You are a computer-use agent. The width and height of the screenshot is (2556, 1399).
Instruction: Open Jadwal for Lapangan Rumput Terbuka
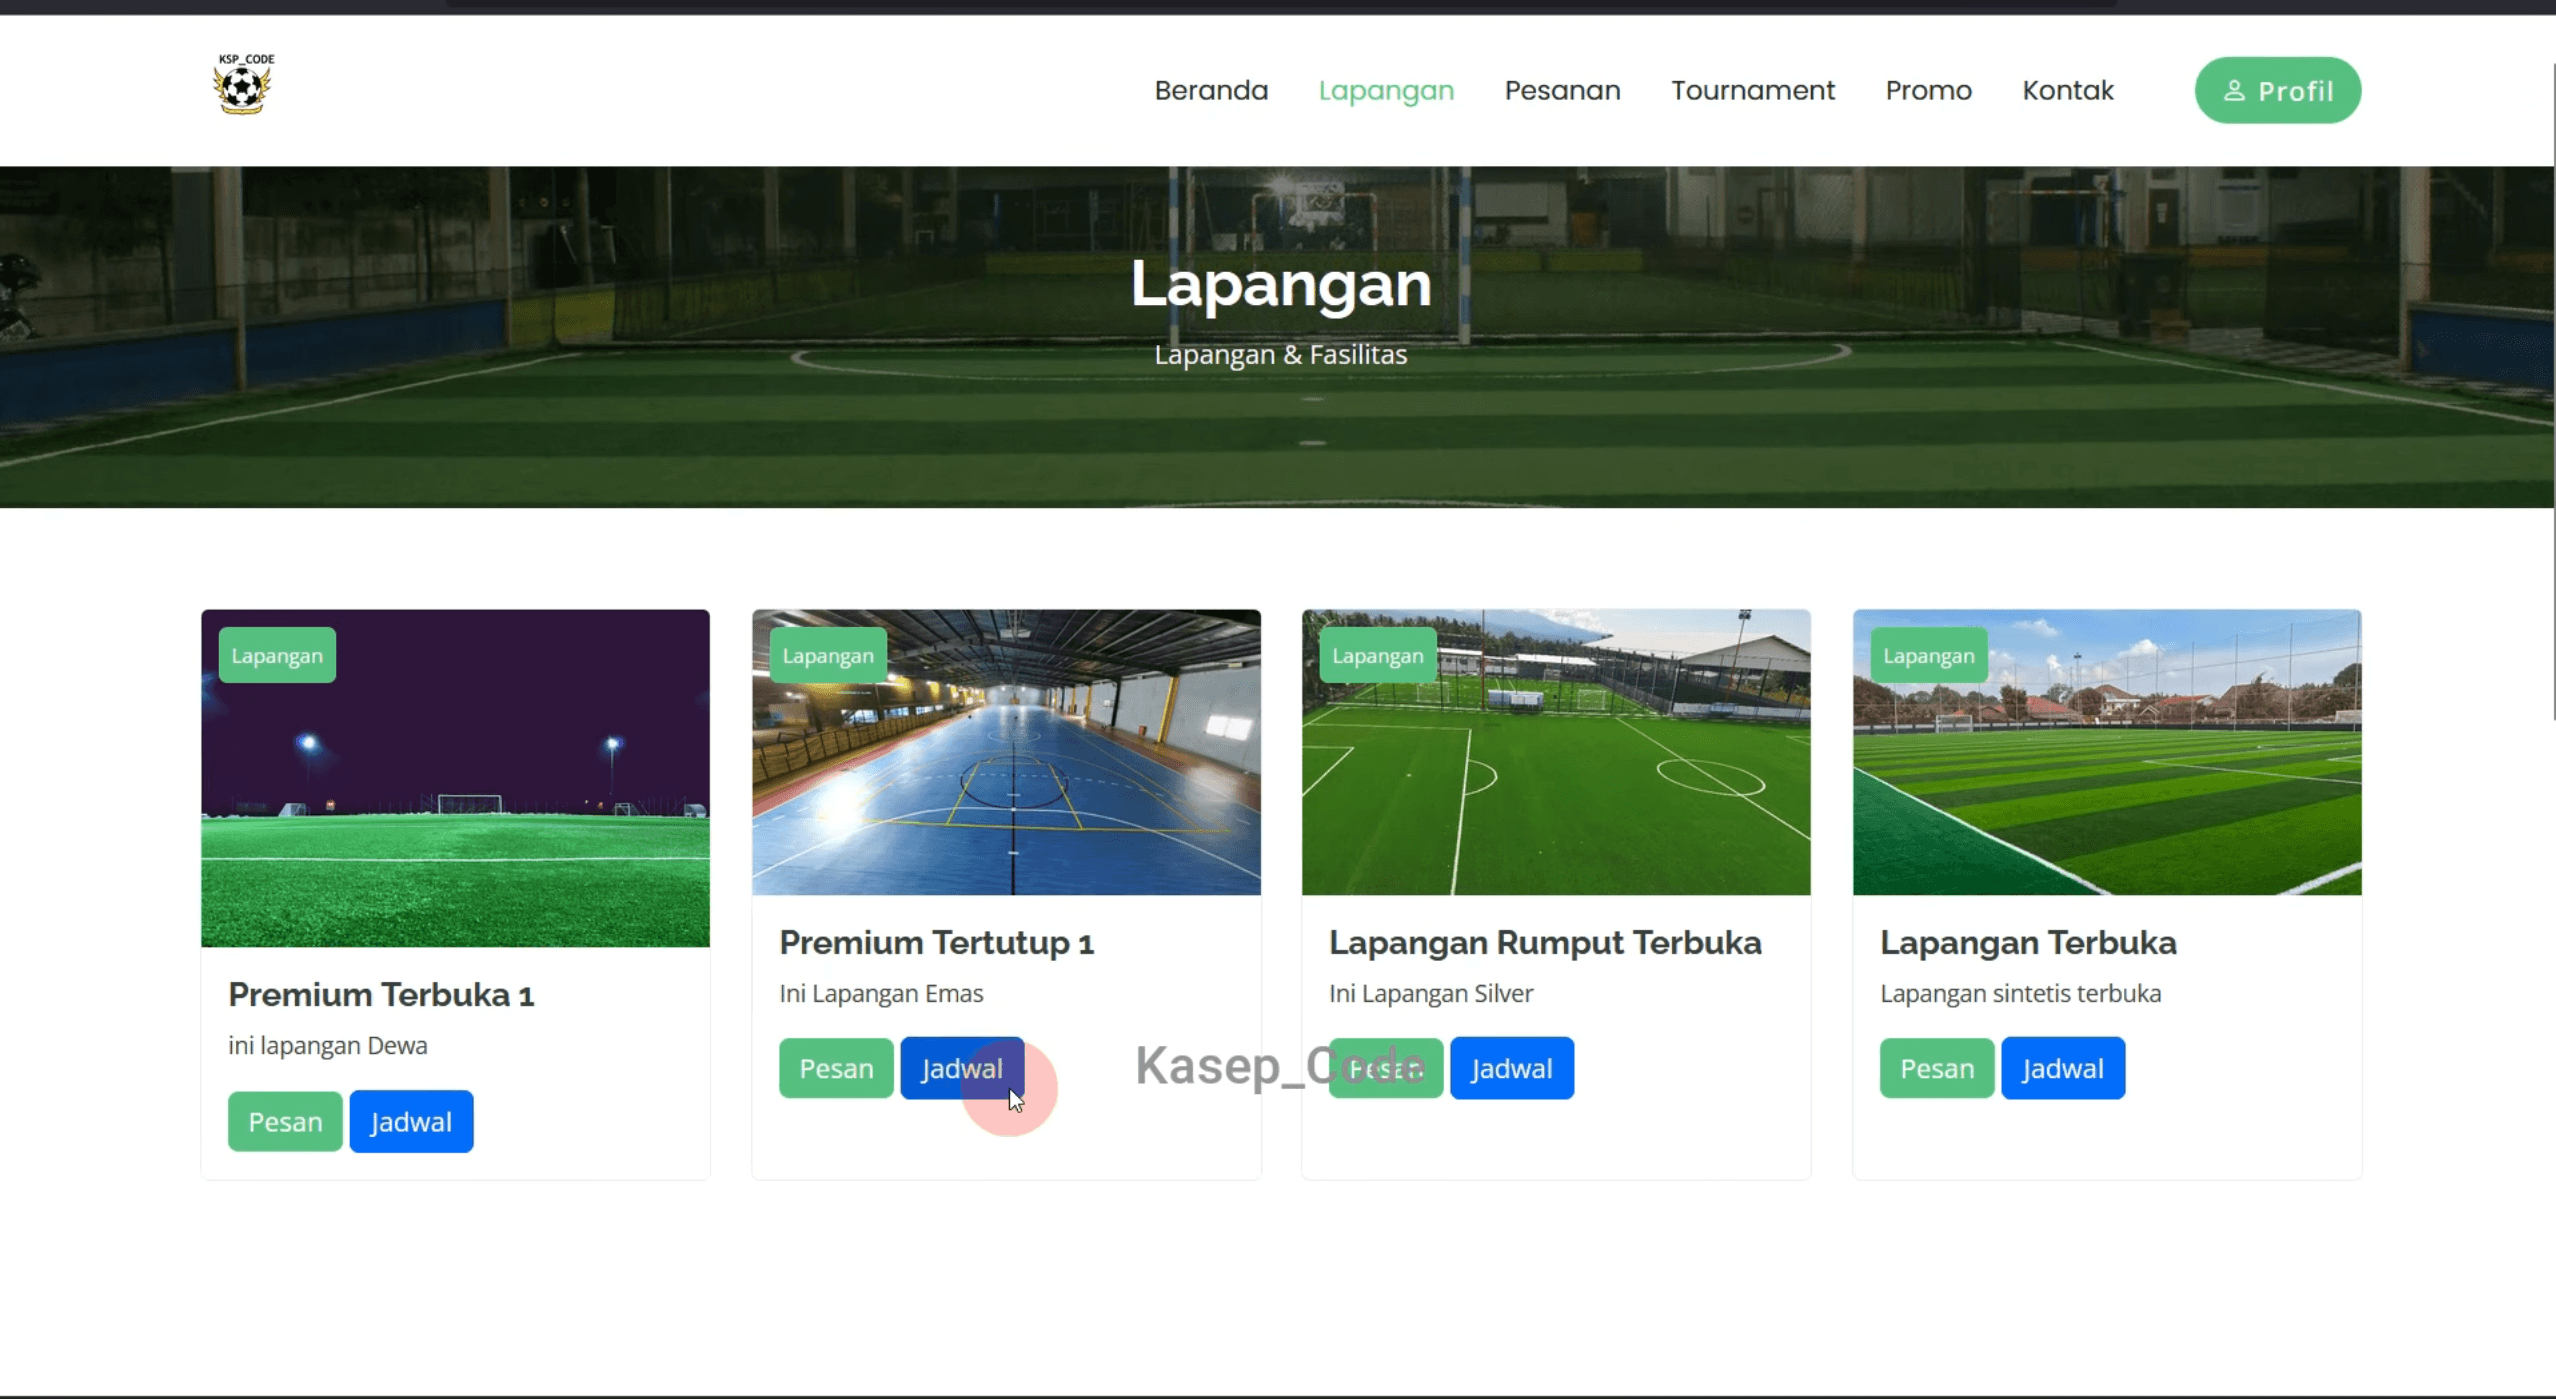[1512, 1068]
